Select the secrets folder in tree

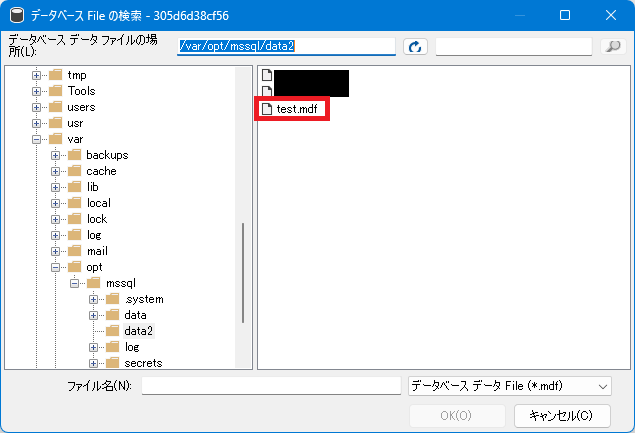tap(143, 363)
